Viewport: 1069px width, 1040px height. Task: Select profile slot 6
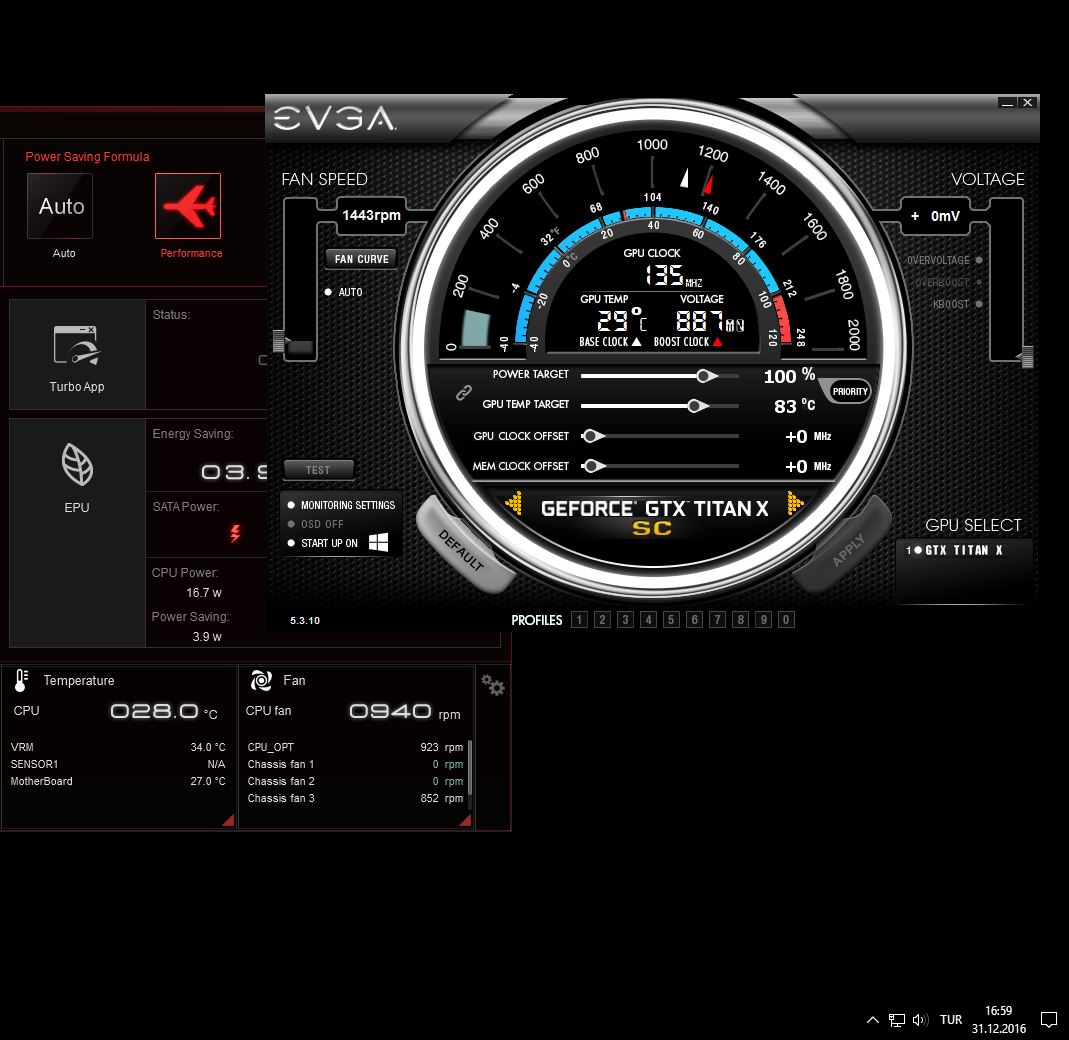point(695,620)
